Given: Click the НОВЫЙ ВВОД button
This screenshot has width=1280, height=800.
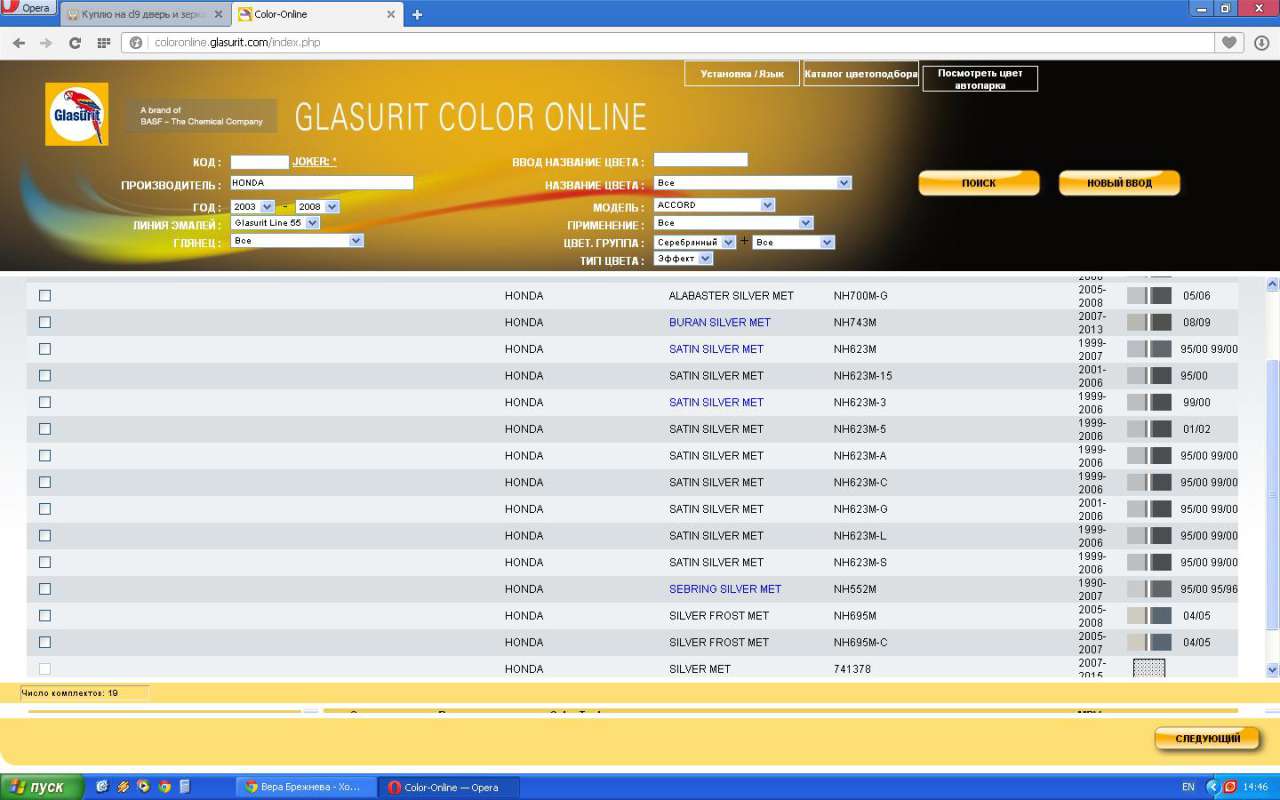Looking at the screenshot, I should [1119, 183].
